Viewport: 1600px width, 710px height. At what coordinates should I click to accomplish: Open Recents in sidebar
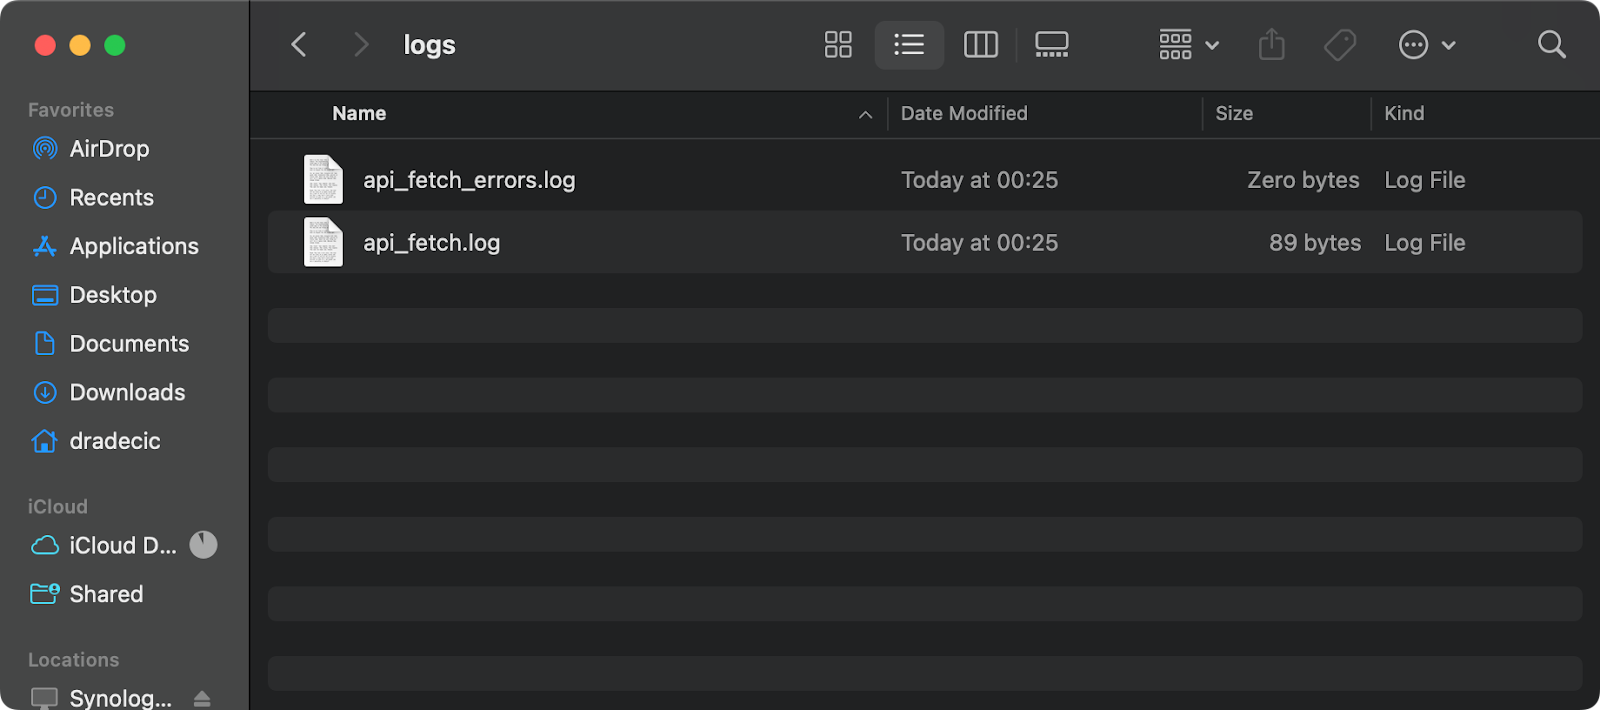tap(111, 198)
